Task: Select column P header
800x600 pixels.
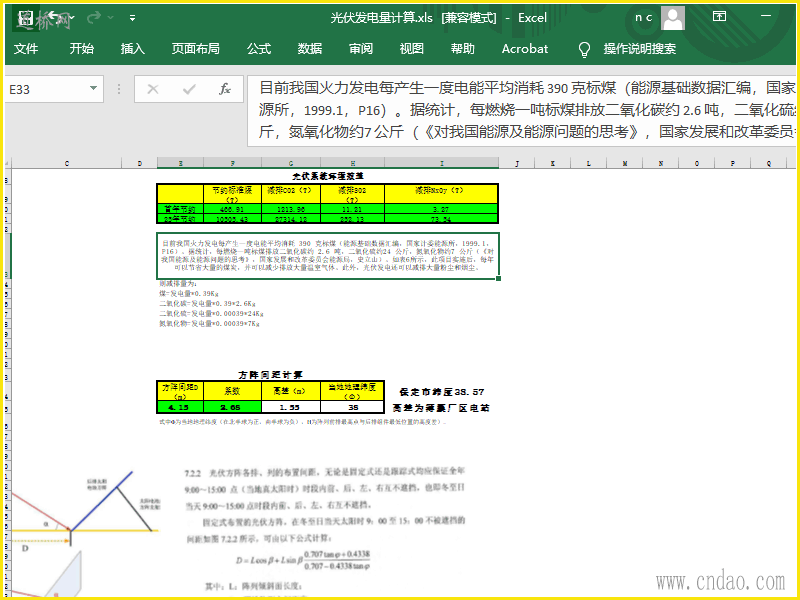Action: (733, 163)
